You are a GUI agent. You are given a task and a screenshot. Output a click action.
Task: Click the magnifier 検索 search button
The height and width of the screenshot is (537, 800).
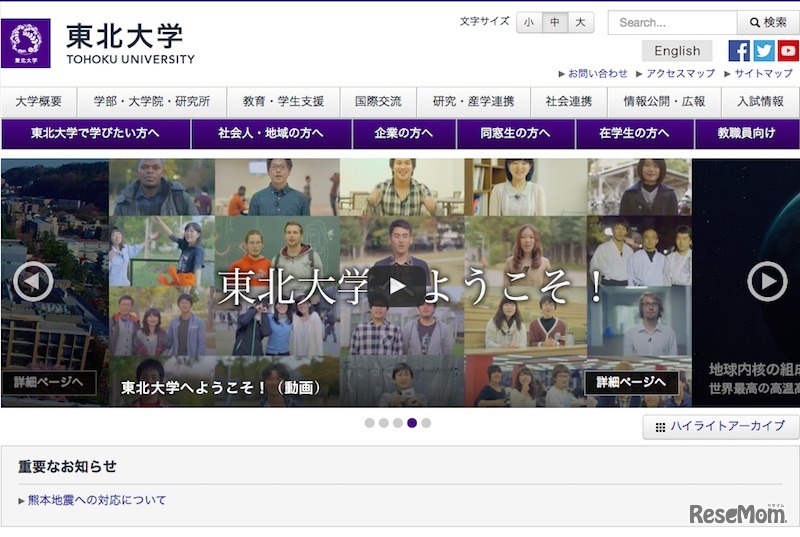768,22
